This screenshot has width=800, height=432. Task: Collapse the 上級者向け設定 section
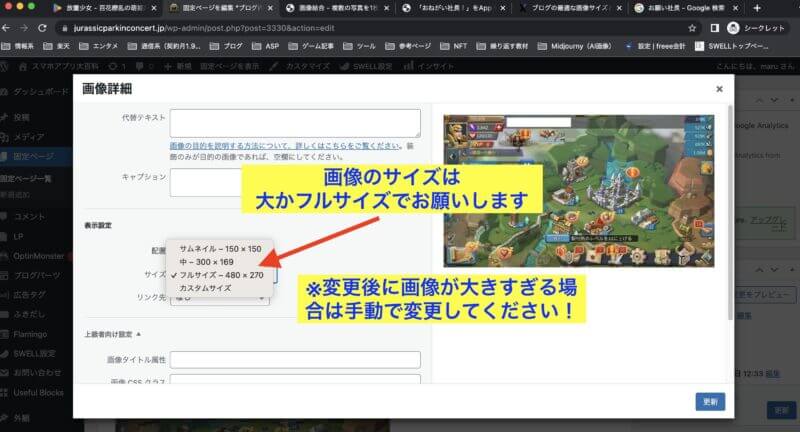coord(112,335)
